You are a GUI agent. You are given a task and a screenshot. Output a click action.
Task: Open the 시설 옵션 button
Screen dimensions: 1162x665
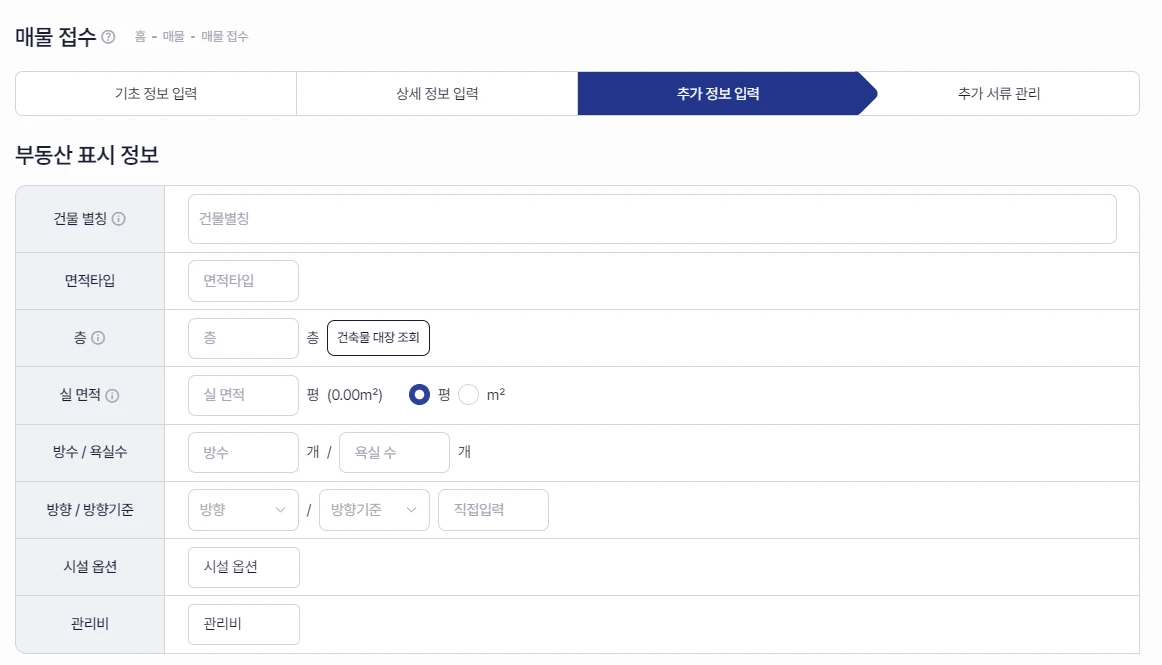[244, 567]
